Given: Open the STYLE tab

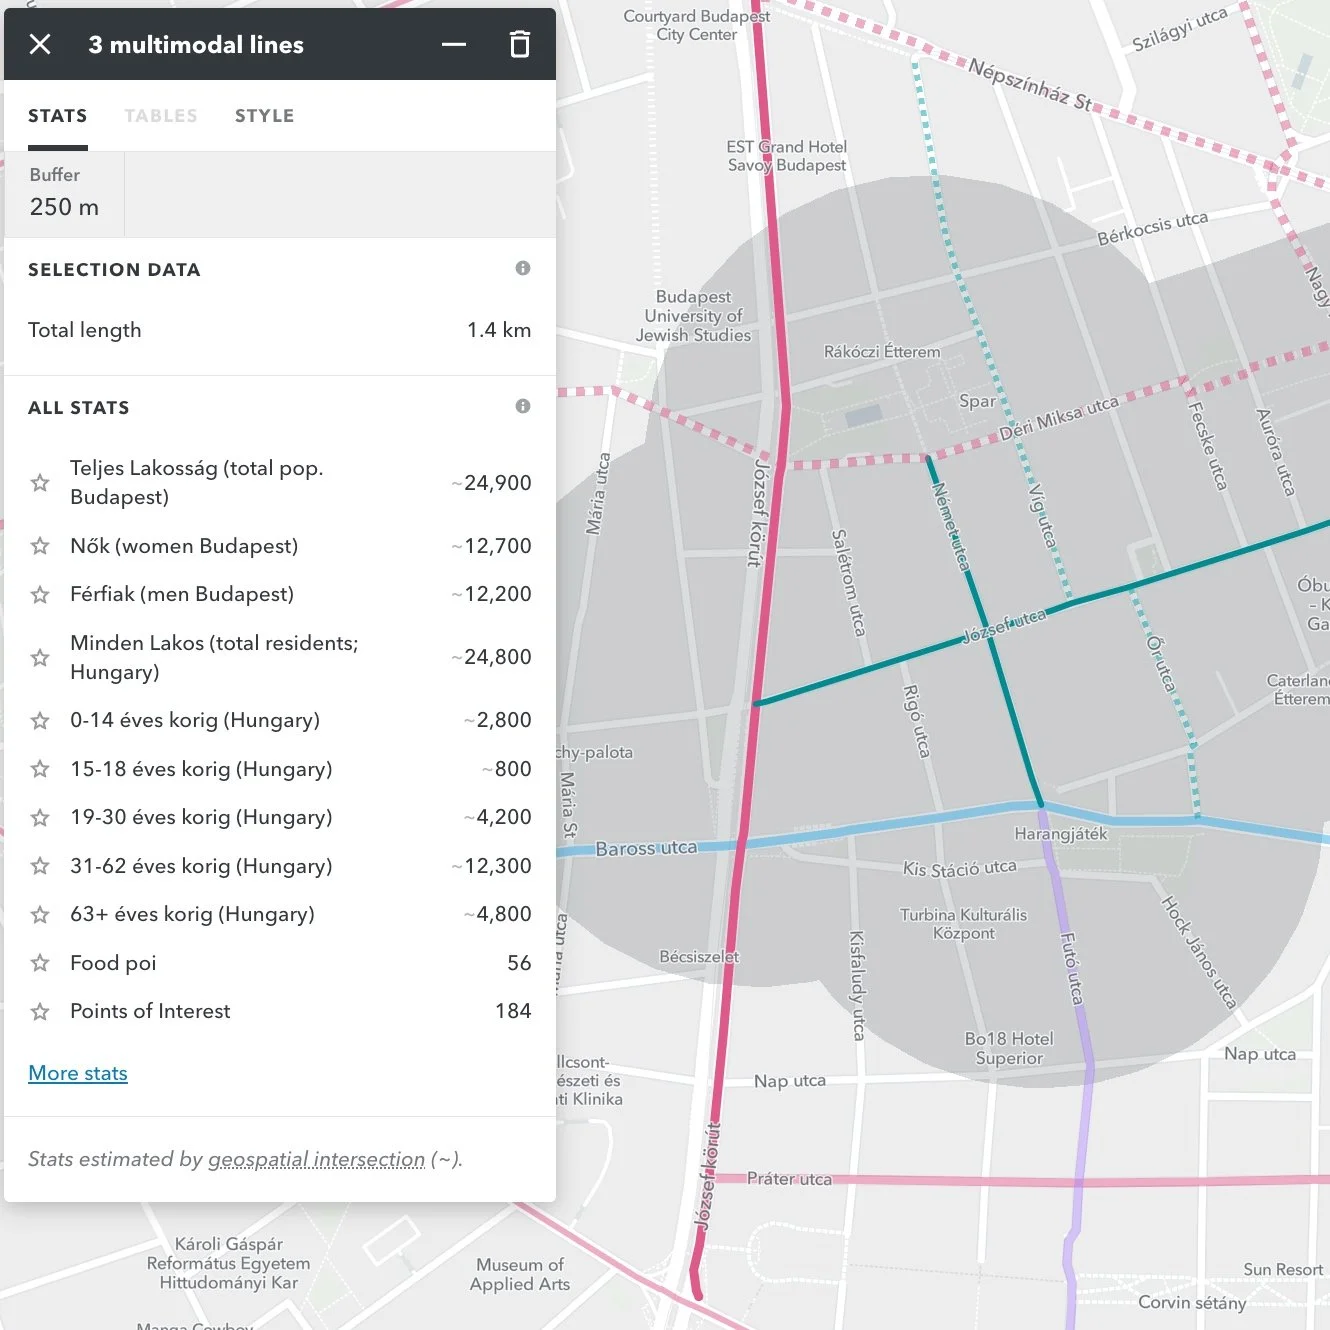Looking at the screenshot, I should click(x=264, y=115).
